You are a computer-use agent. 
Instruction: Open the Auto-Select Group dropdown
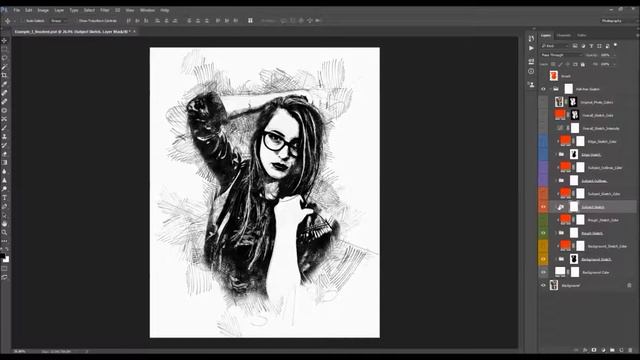[x=59, y=20]
